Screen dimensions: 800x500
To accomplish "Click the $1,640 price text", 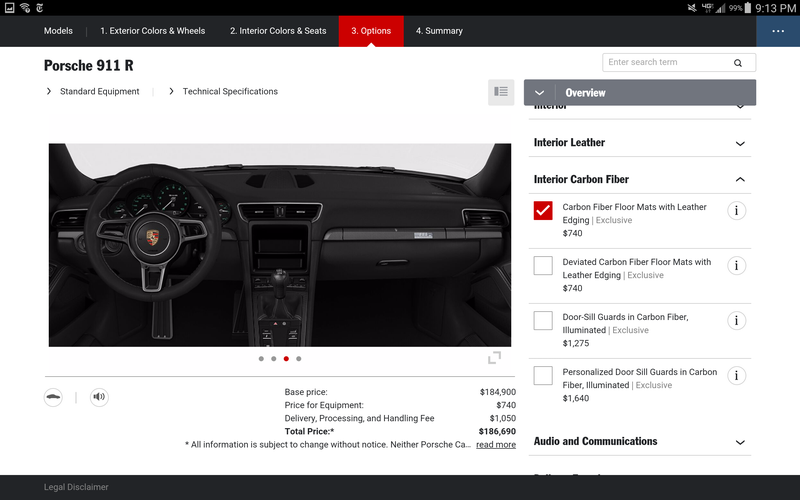I will point(576,398).
